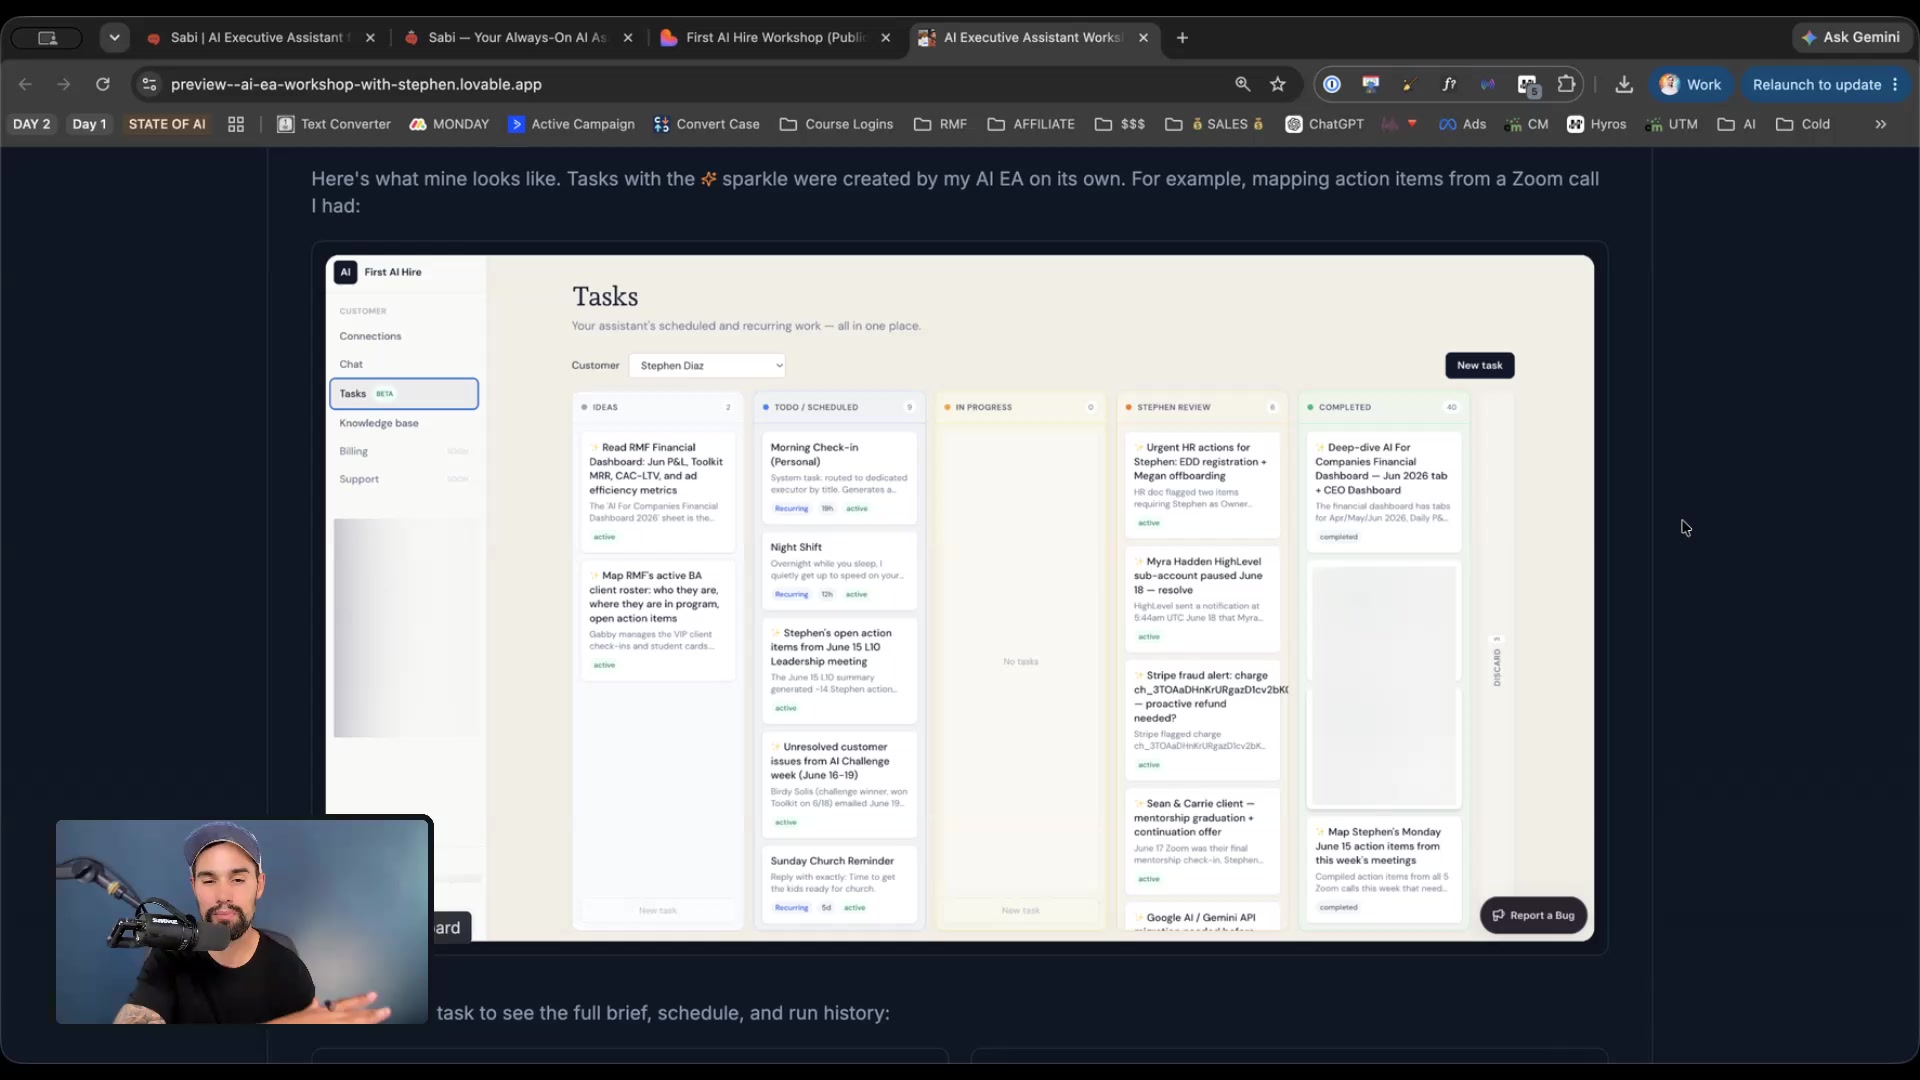This screenshot has height=1080, width=1920.
Task: Expand the SALES bookmark folder
Action: click(1215, 124)
